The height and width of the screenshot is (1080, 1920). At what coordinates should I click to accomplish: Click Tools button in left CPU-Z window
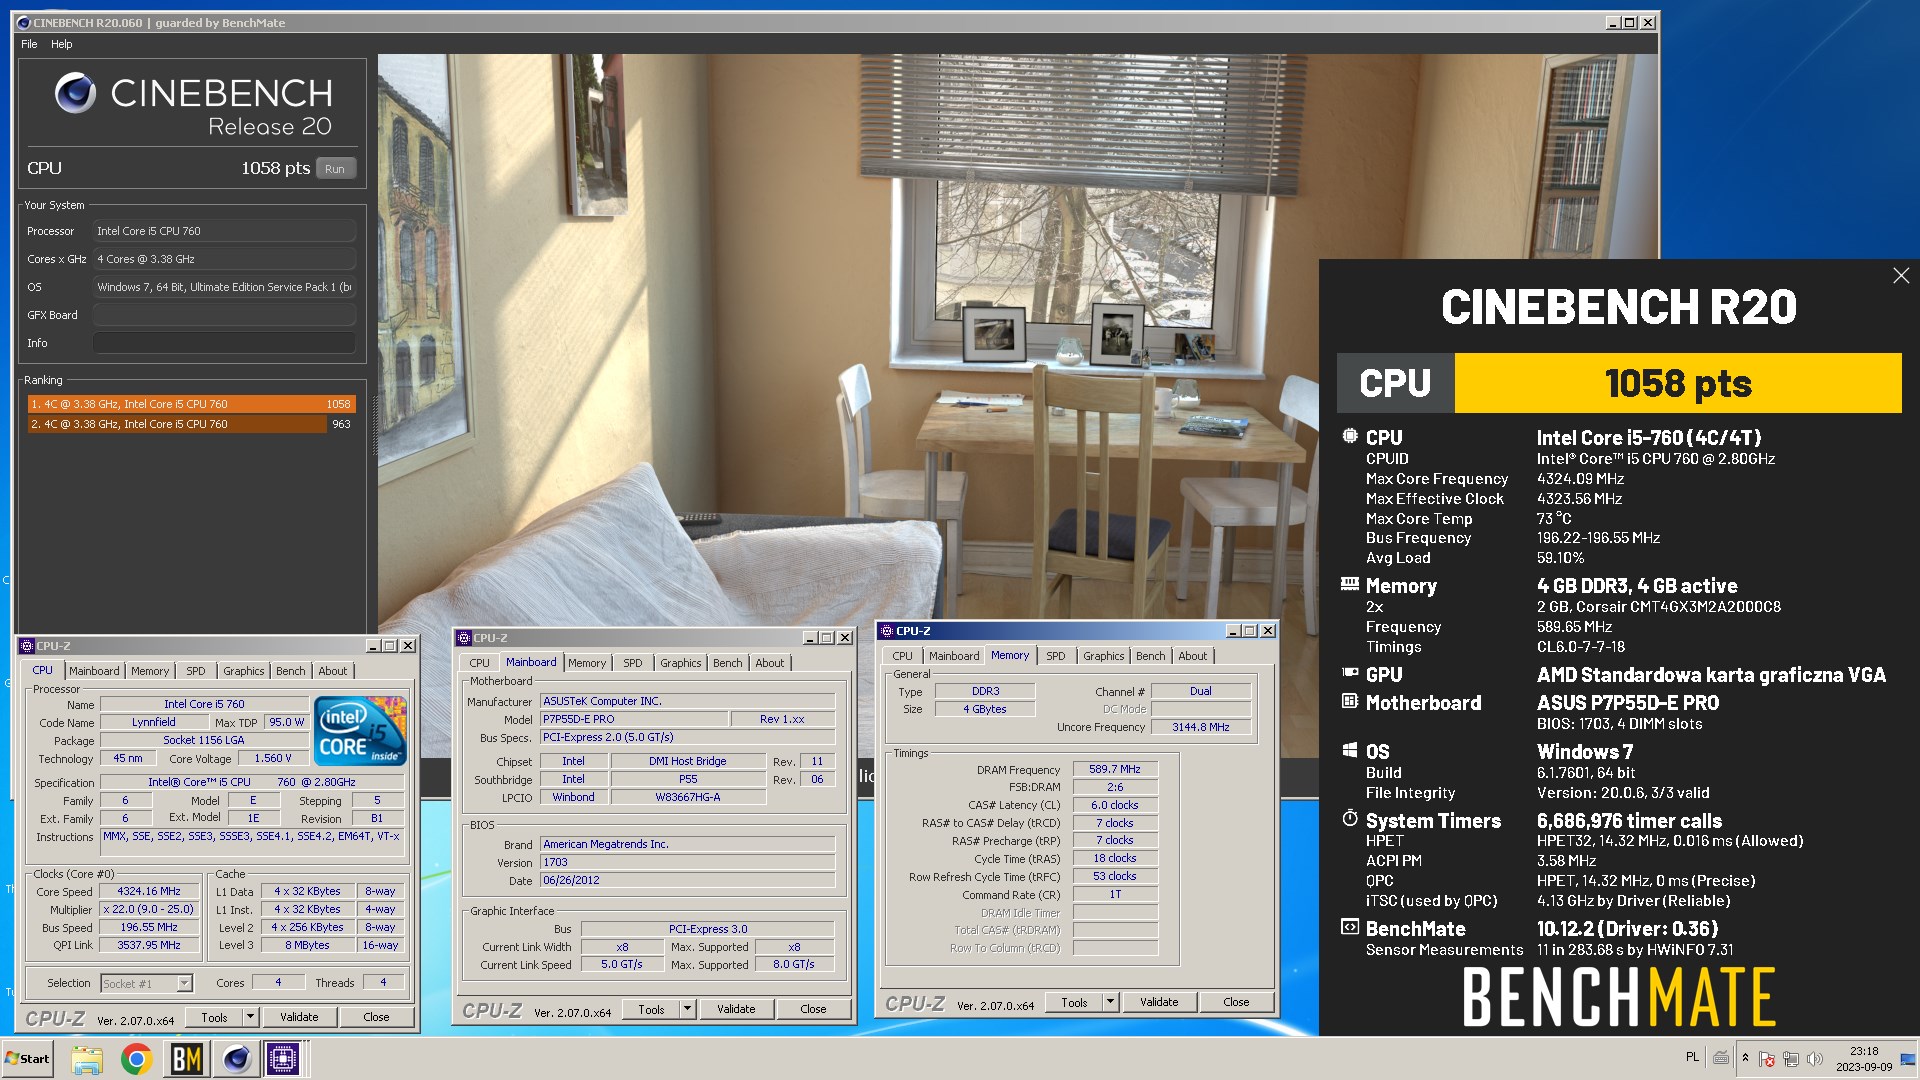[214, 1017]
